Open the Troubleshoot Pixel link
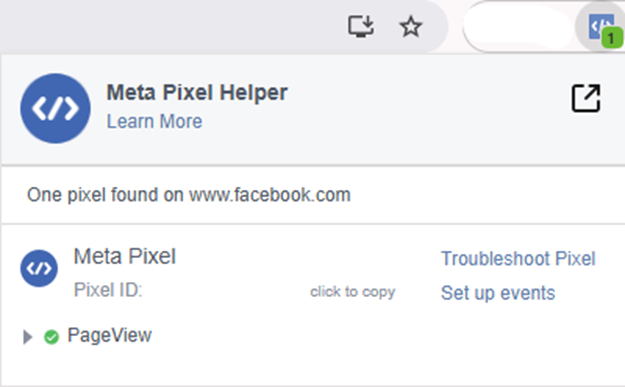Image resolution: width=625 pixels, height=387 pixels. tap(518, 259)
